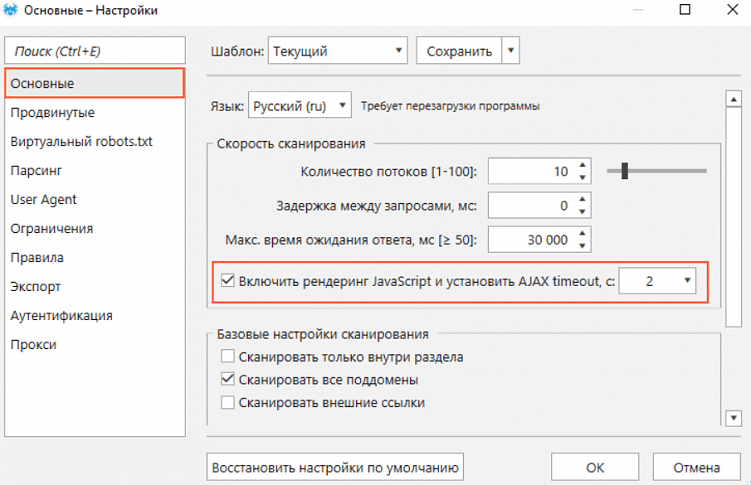751x485 pixels.
Task: Click the Количество потоков value field
Action: point(531,171)
